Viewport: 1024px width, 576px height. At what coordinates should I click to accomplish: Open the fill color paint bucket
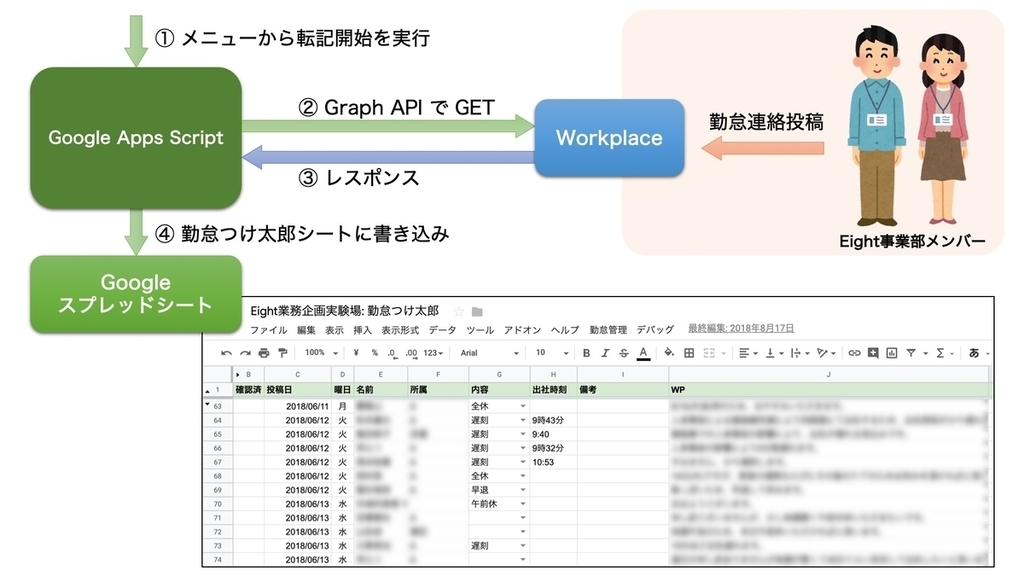pyautogui.click(x=669, y=353)
